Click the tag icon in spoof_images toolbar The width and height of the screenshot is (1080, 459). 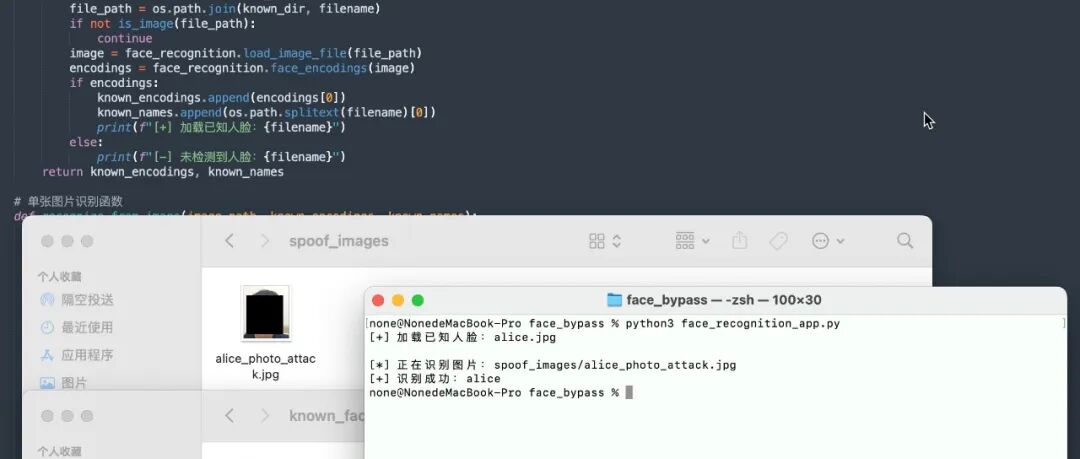[x=778, y=241]
